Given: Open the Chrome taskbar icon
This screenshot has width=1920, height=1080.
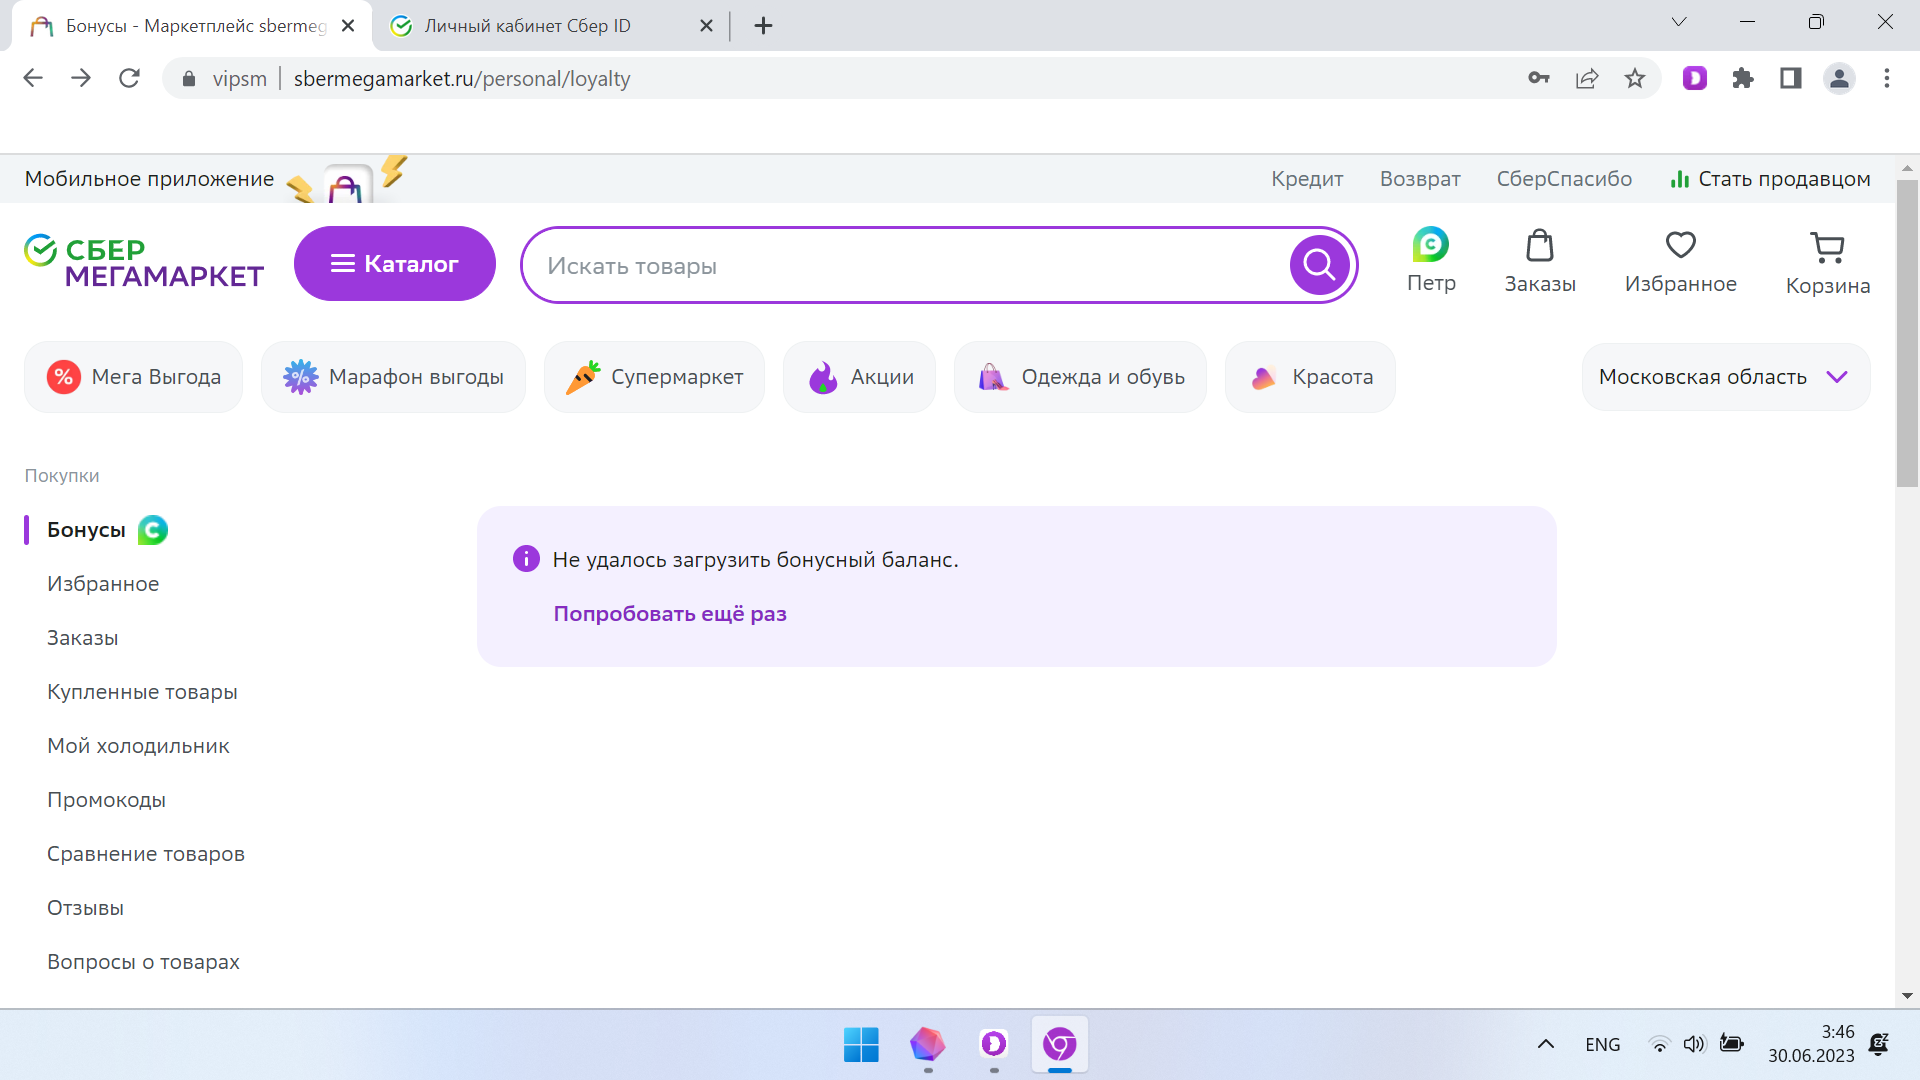Looking at the screenshot, I should [1060, 1045].
